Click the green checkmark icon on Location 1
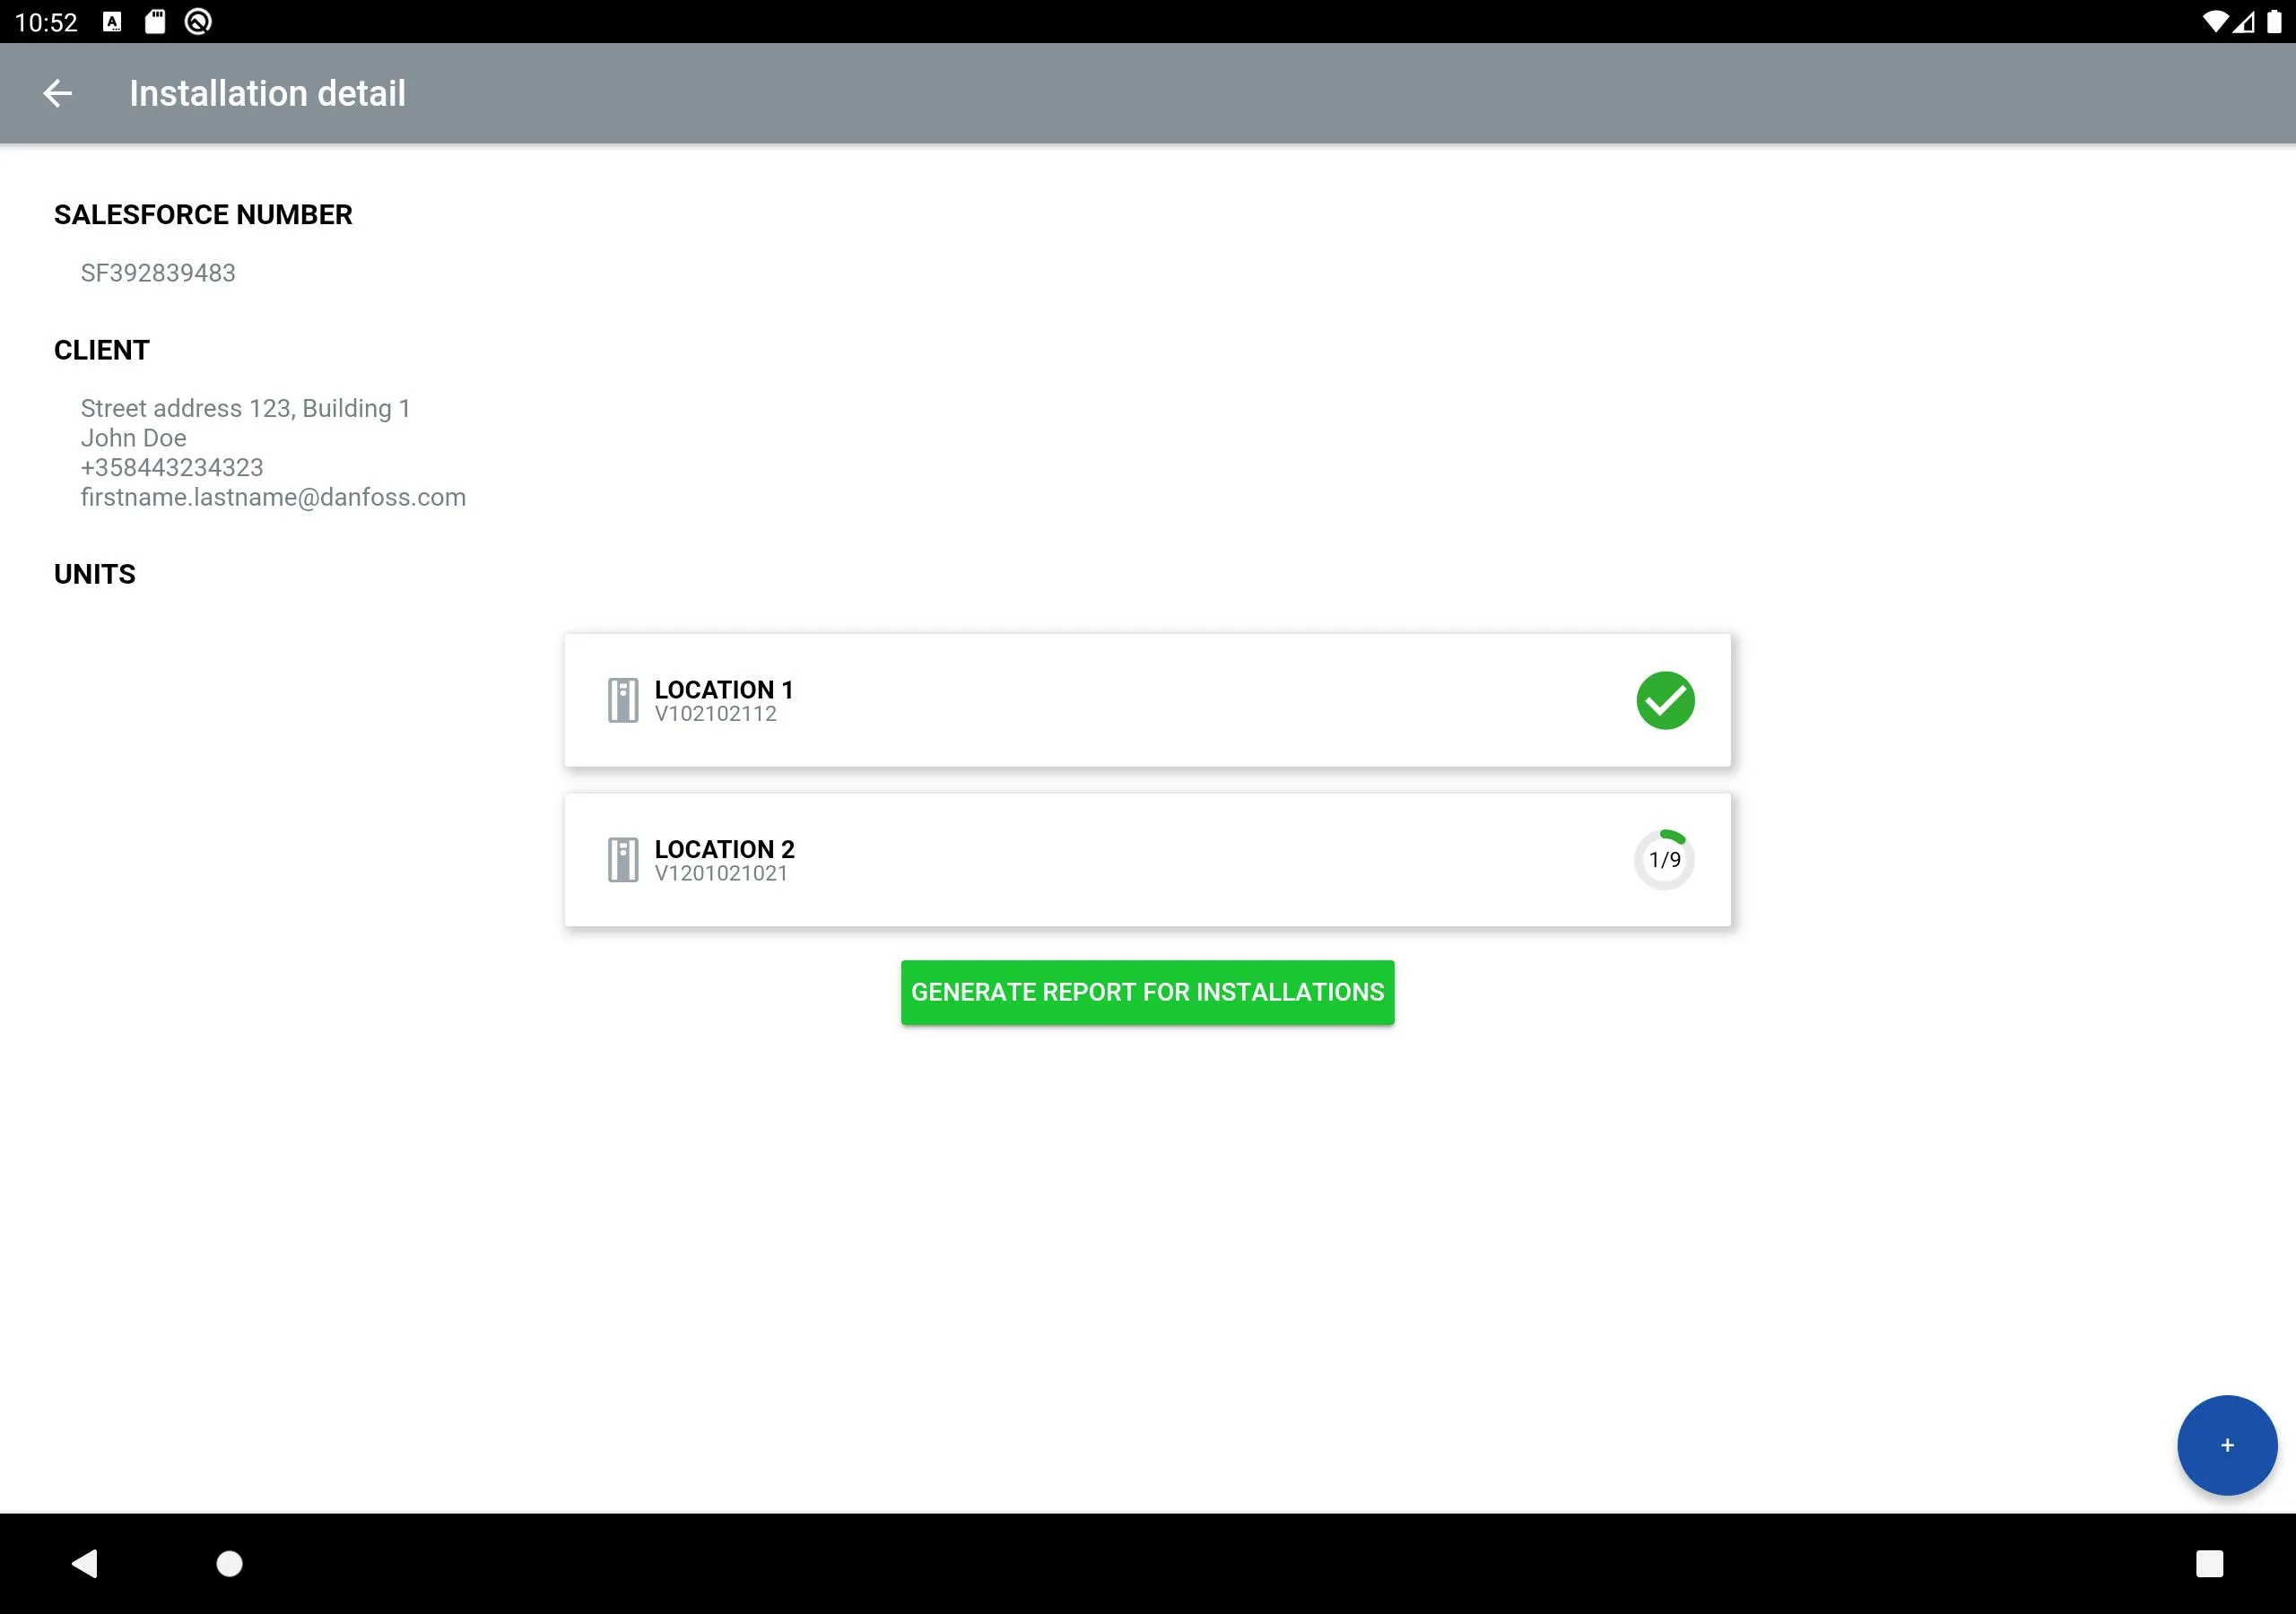 (x=1664, y=699)
